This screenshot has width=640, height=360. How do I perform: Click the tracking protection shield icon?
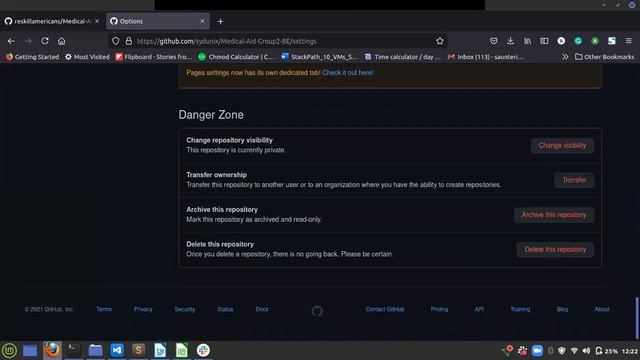coord(116,41)
